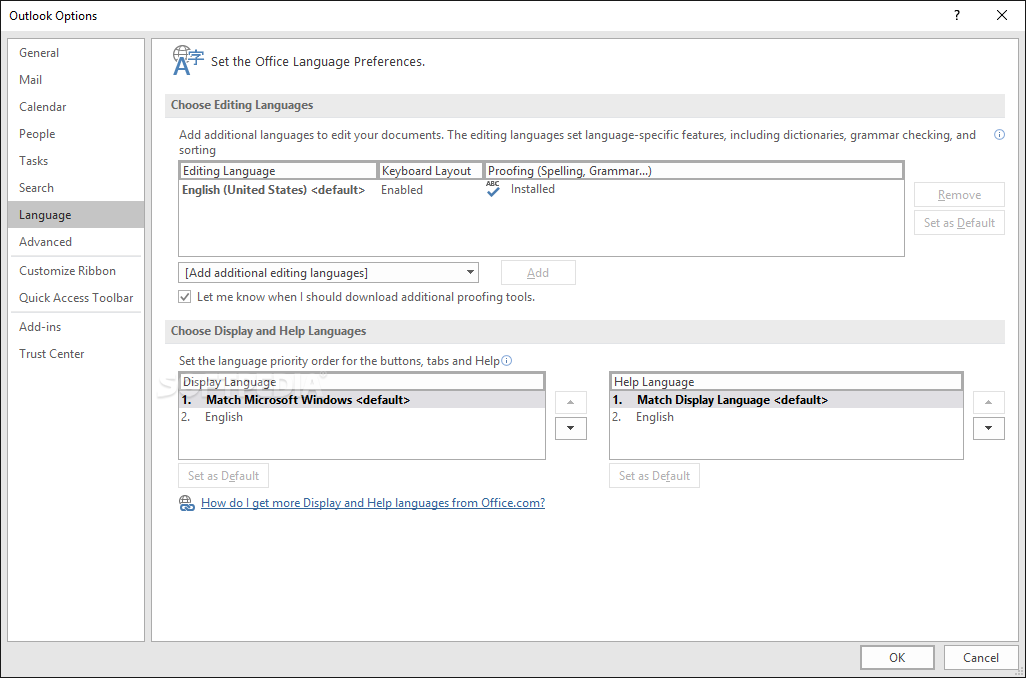Click the ABC proofing checkmark icon

(x=493, y=189)
